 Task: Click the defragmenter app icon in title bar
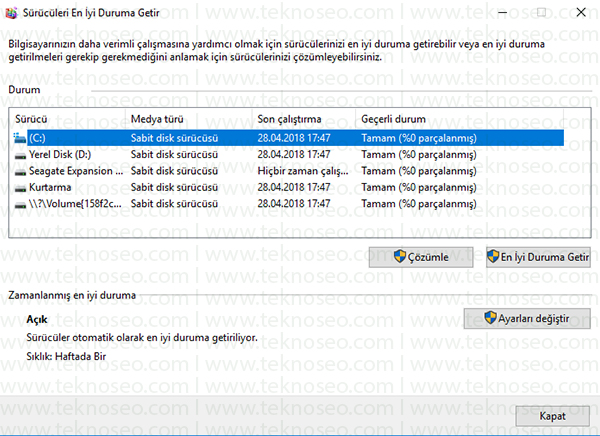pos(11,13)
